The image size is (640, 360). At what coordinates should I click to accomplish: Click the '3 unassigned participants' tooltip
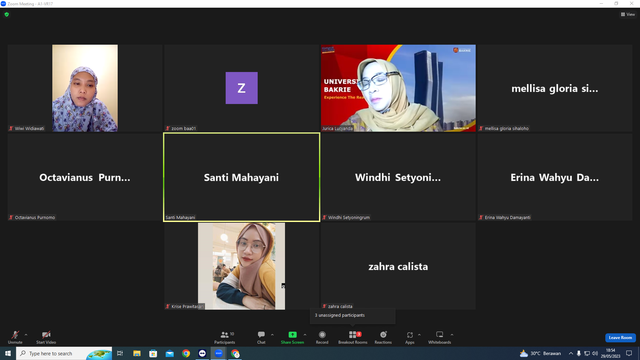352,316
